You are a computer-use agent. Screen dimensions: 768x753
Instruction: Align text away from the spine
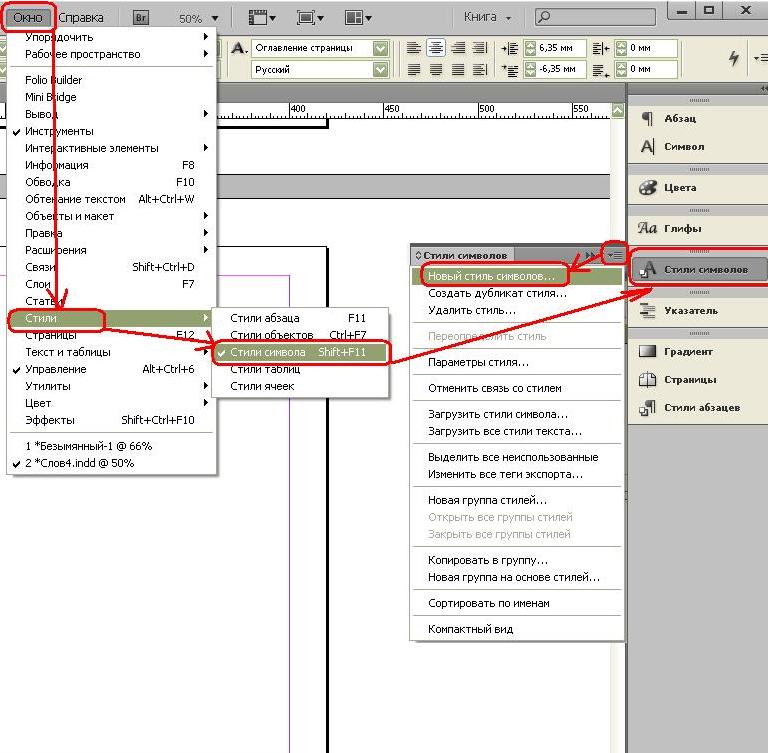pyautogui.click(x=480, y=48)
